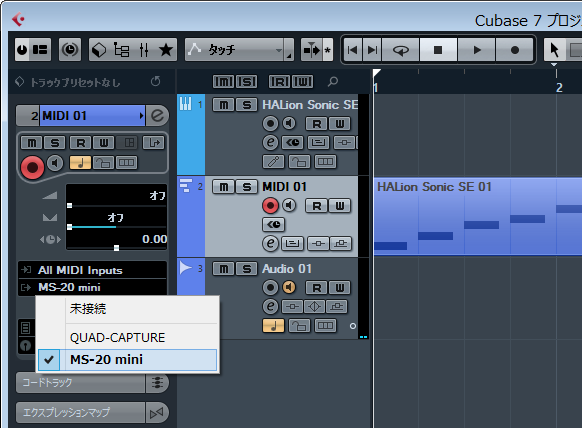Toggle the large red record enable button in inspector
The height and width of the screenshot is (428, 582).
point(32,167)
